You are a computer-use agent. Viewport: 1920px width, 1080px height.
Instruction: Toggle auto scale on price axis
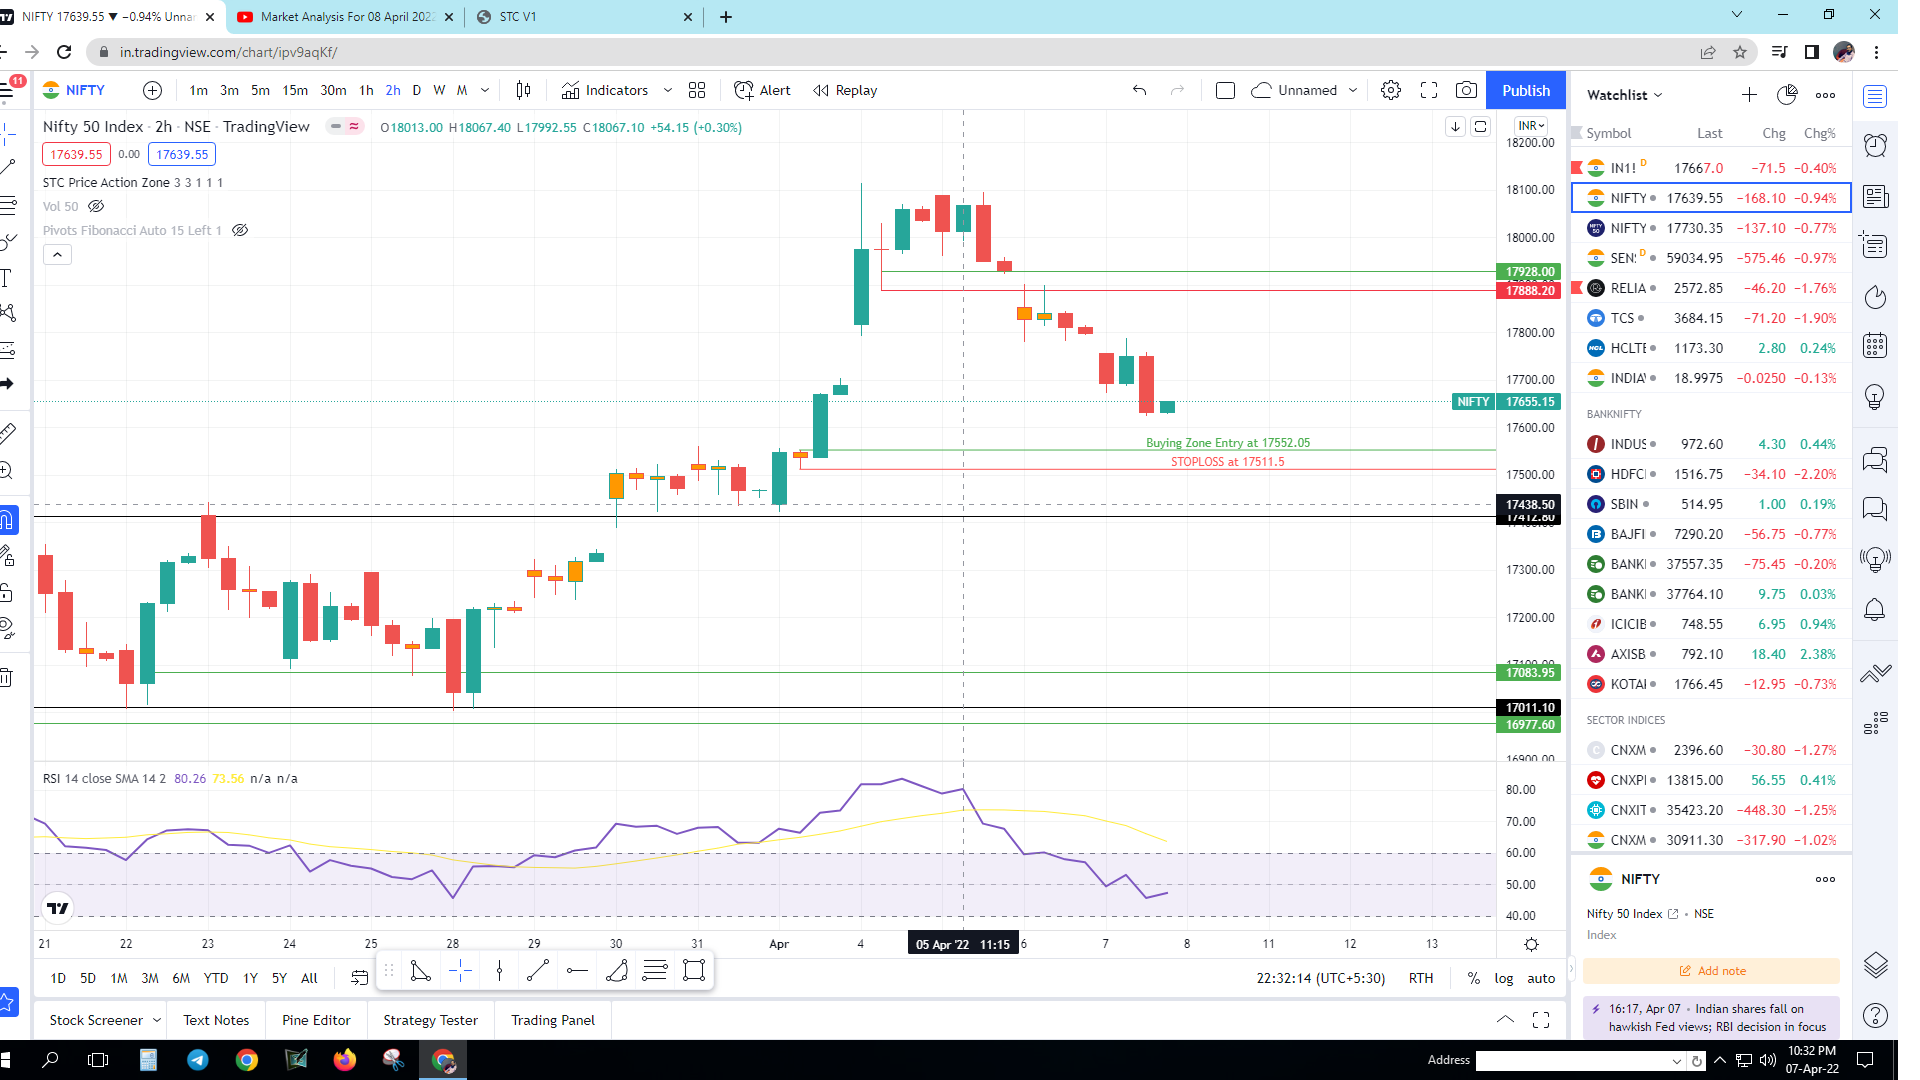[x=1541, y=978]
